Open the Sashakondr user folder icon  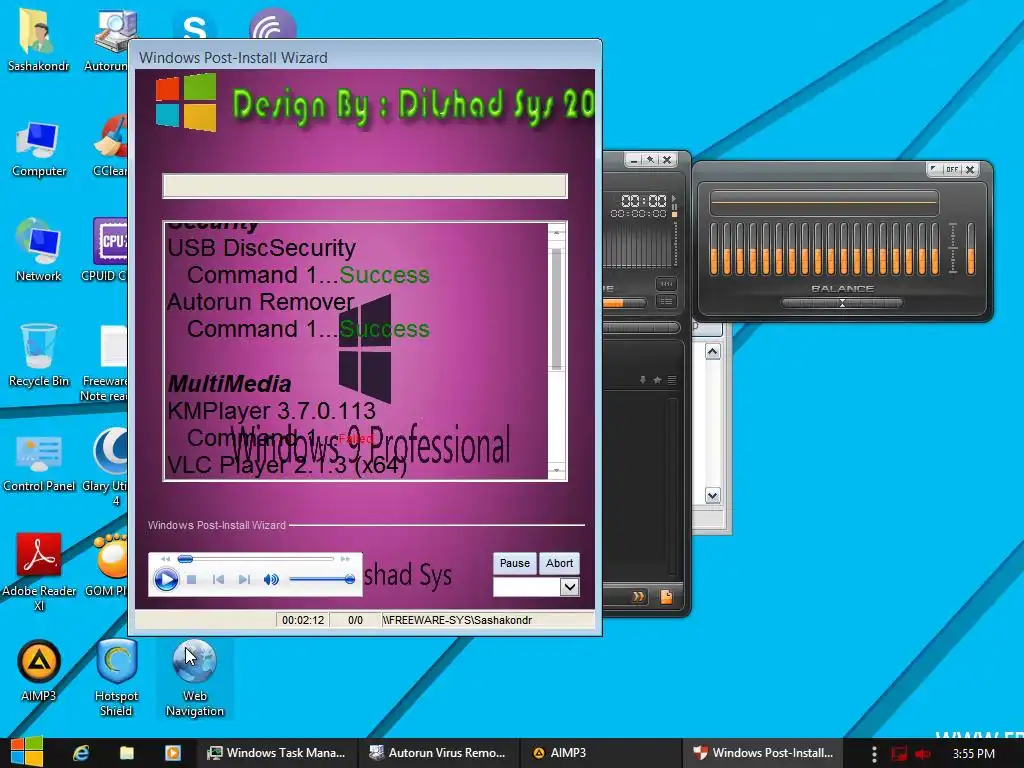39,39
